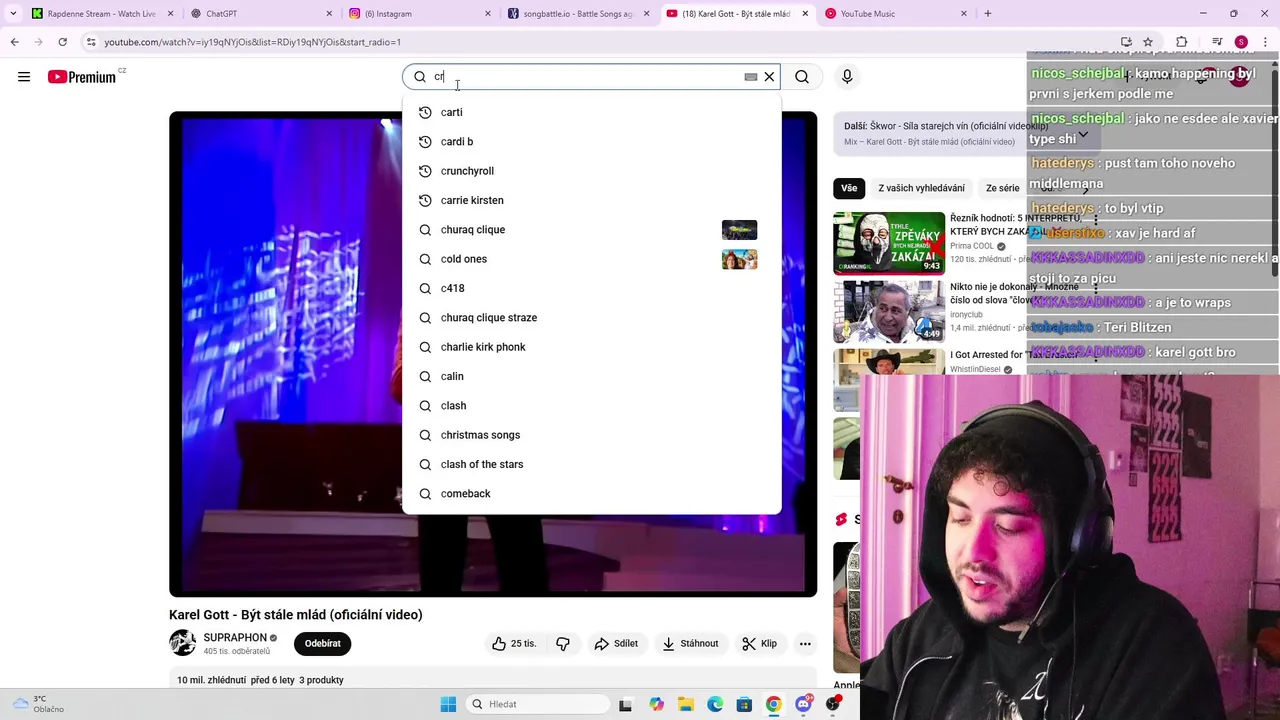
Task: Choose the 'clash' suggestion
Action: click(591, 406)
